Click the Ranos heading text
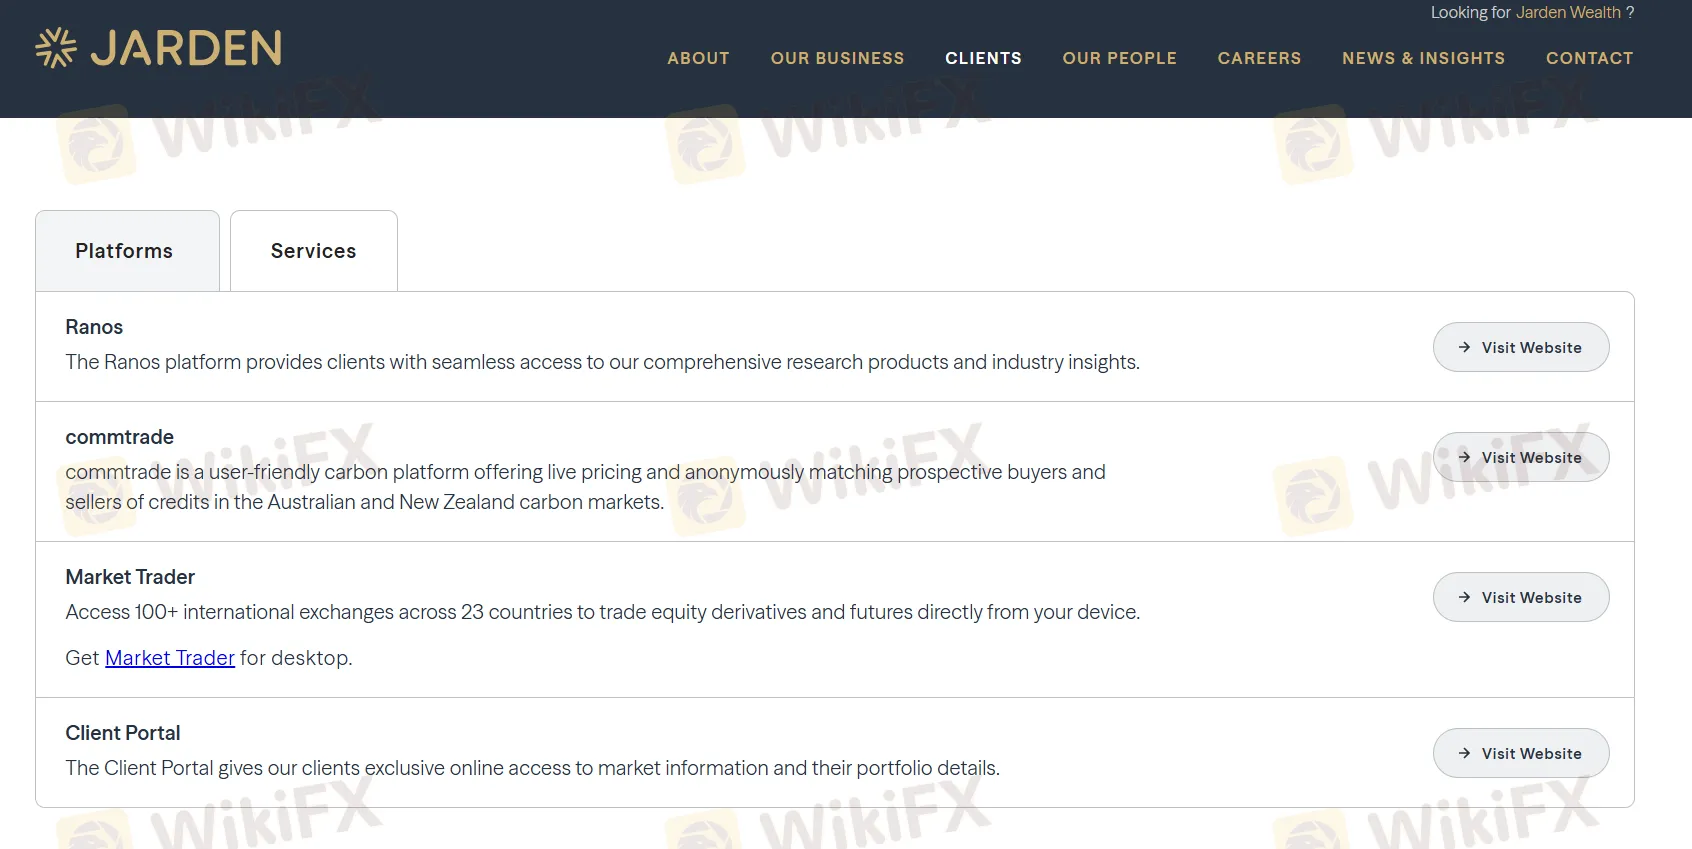The height and width of the screenshot is (849, 1692). pyautogui.click(x=94, y=327)
